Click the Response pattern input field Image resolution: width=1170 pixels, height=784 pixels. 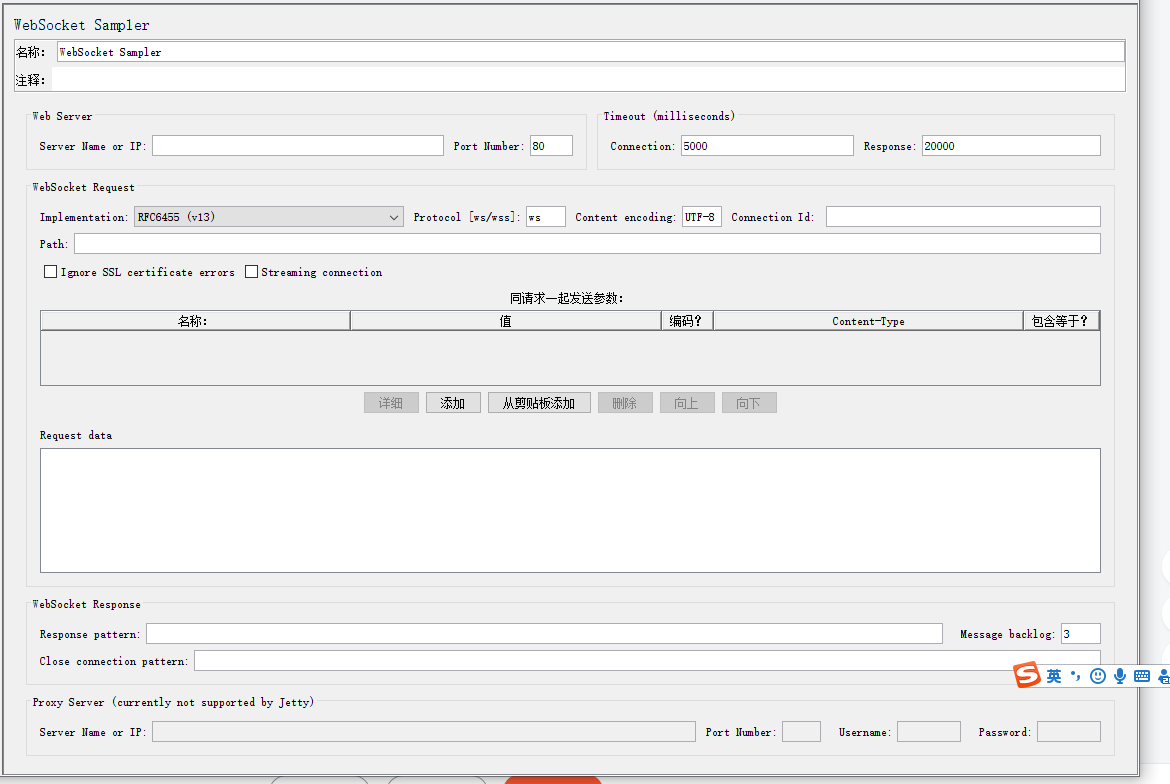point(544,633)
